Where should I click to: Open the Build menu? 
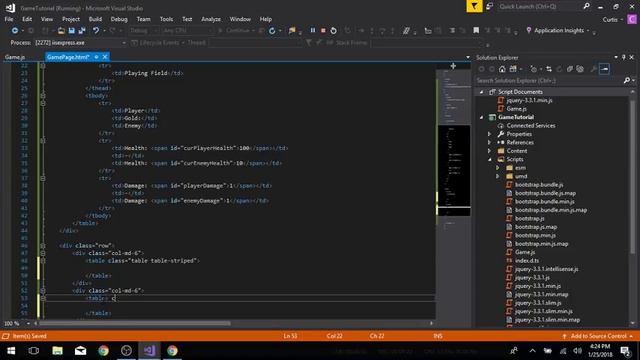point(95,19)
